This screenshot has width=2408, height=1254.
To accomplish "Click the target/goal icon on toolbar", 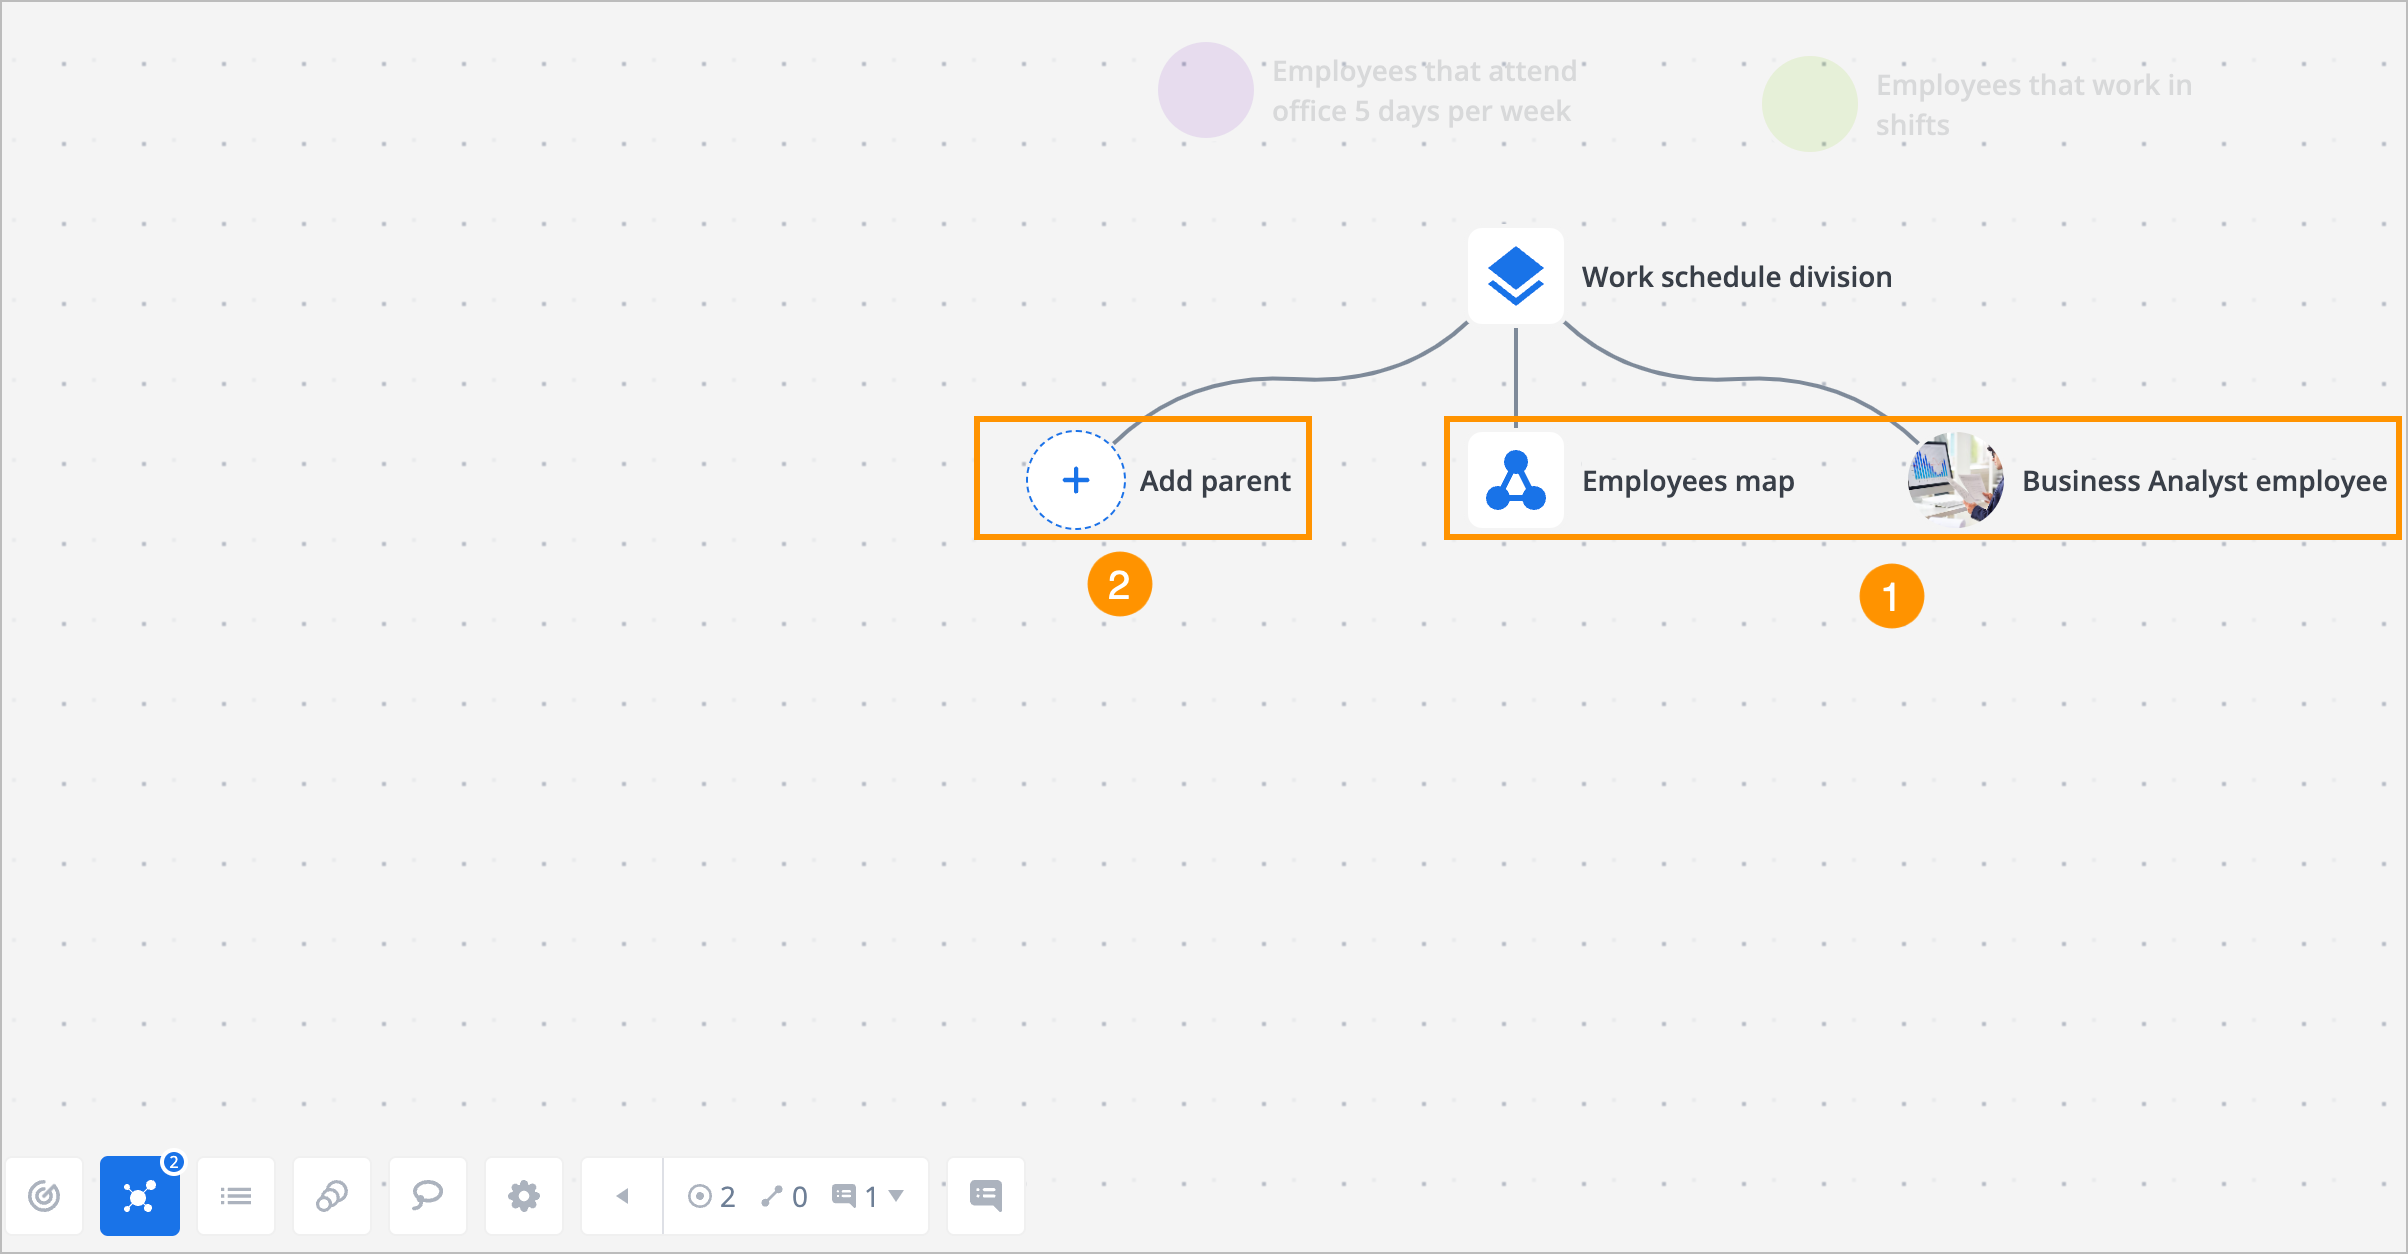I will [x=45, y=1193].
